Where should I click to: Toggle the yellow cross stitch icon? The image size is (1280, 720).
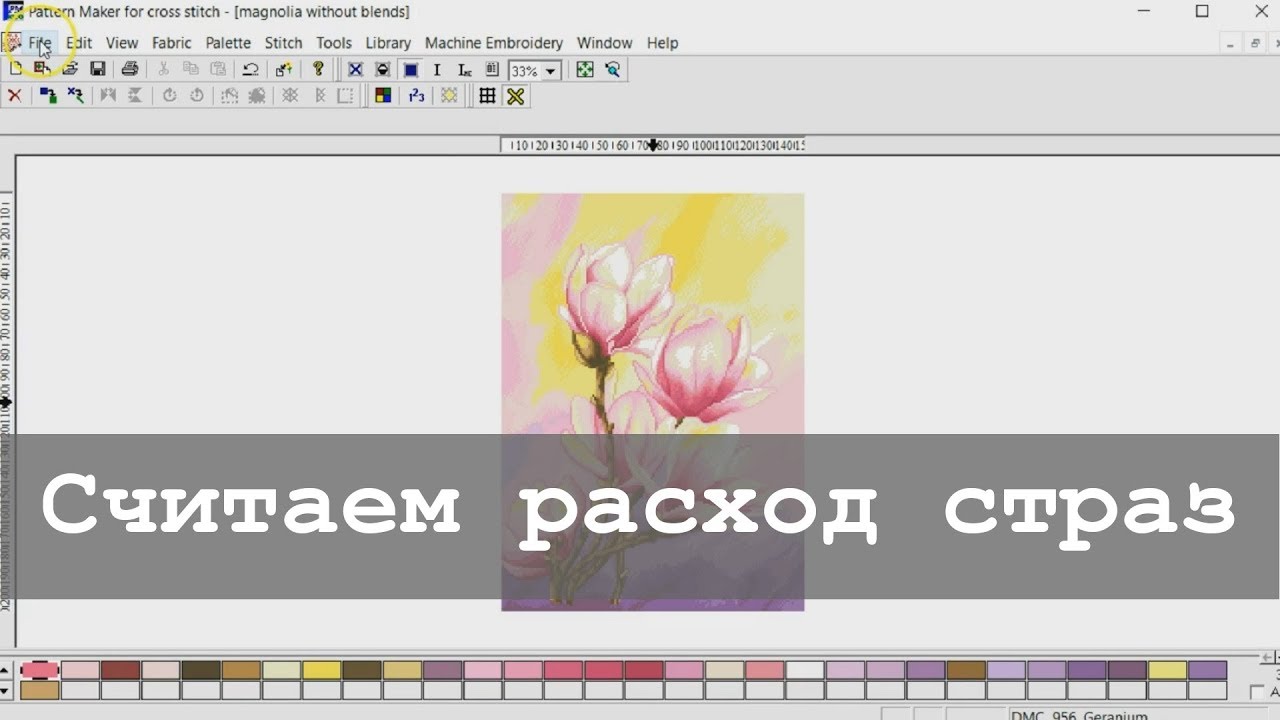point(516,96)
